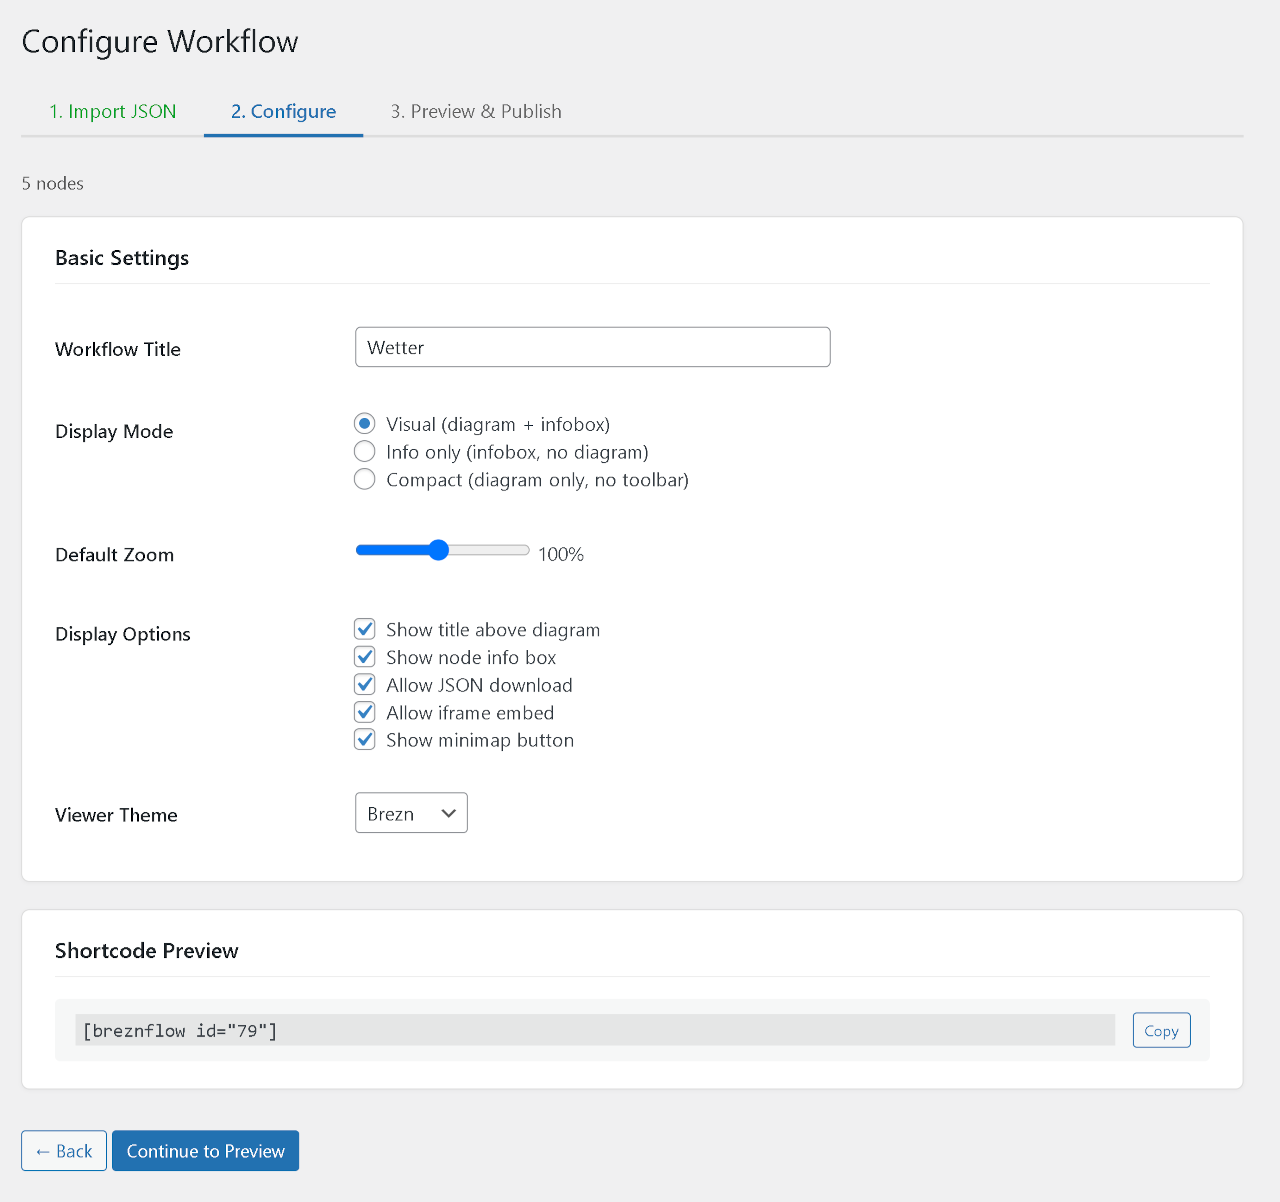This screenshot has width=1280, height=1202.
Task: Uncheck Allow iframe embed
Action: pyautogui.click(x=365, y=711)
